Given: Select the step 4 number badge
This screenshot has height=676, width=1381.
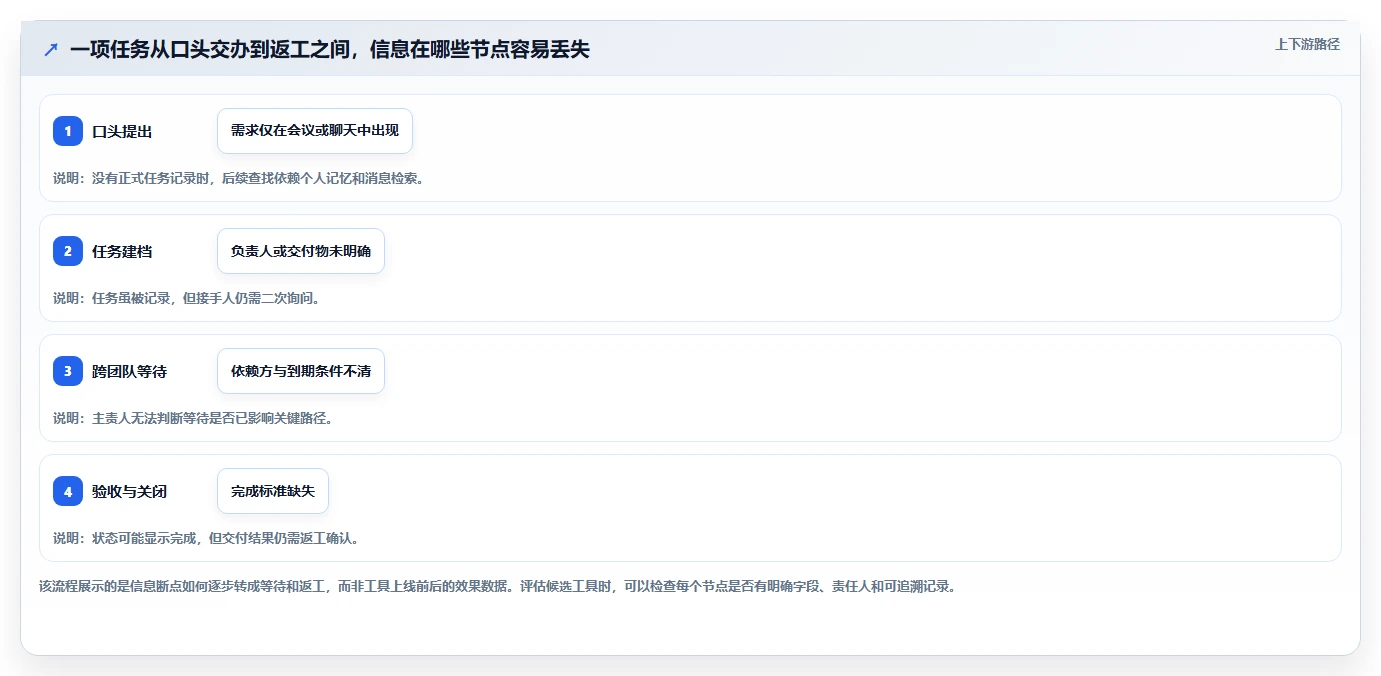Looking at the screenshot, I should pos(68,491).
